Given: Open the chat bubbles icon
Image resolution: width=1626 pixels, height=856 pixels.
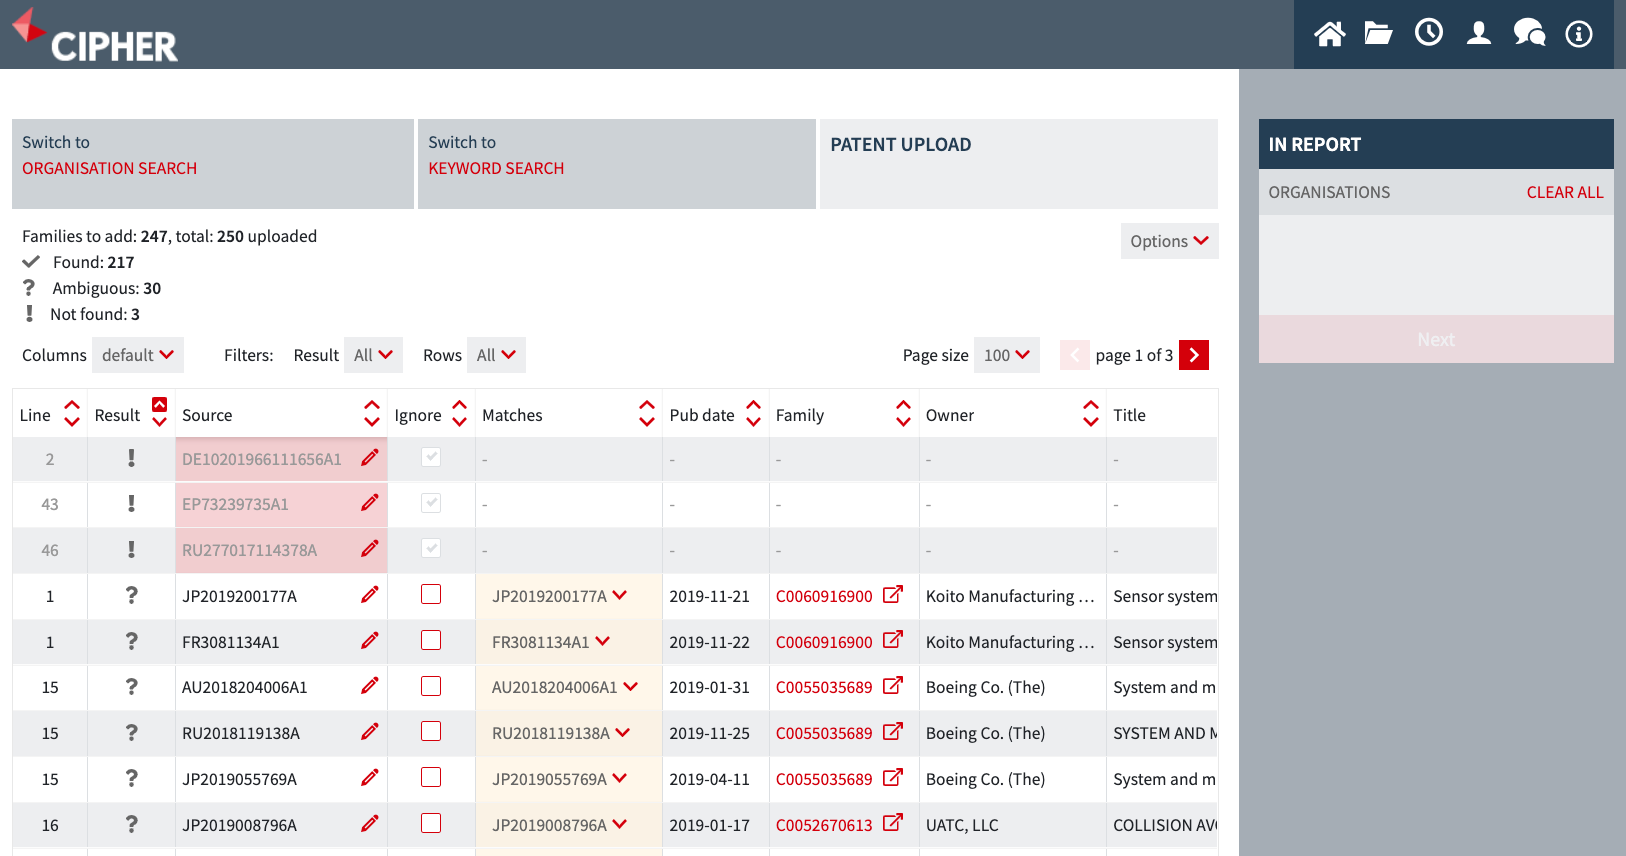Looking at the screenshot, I should [1529, 34].
